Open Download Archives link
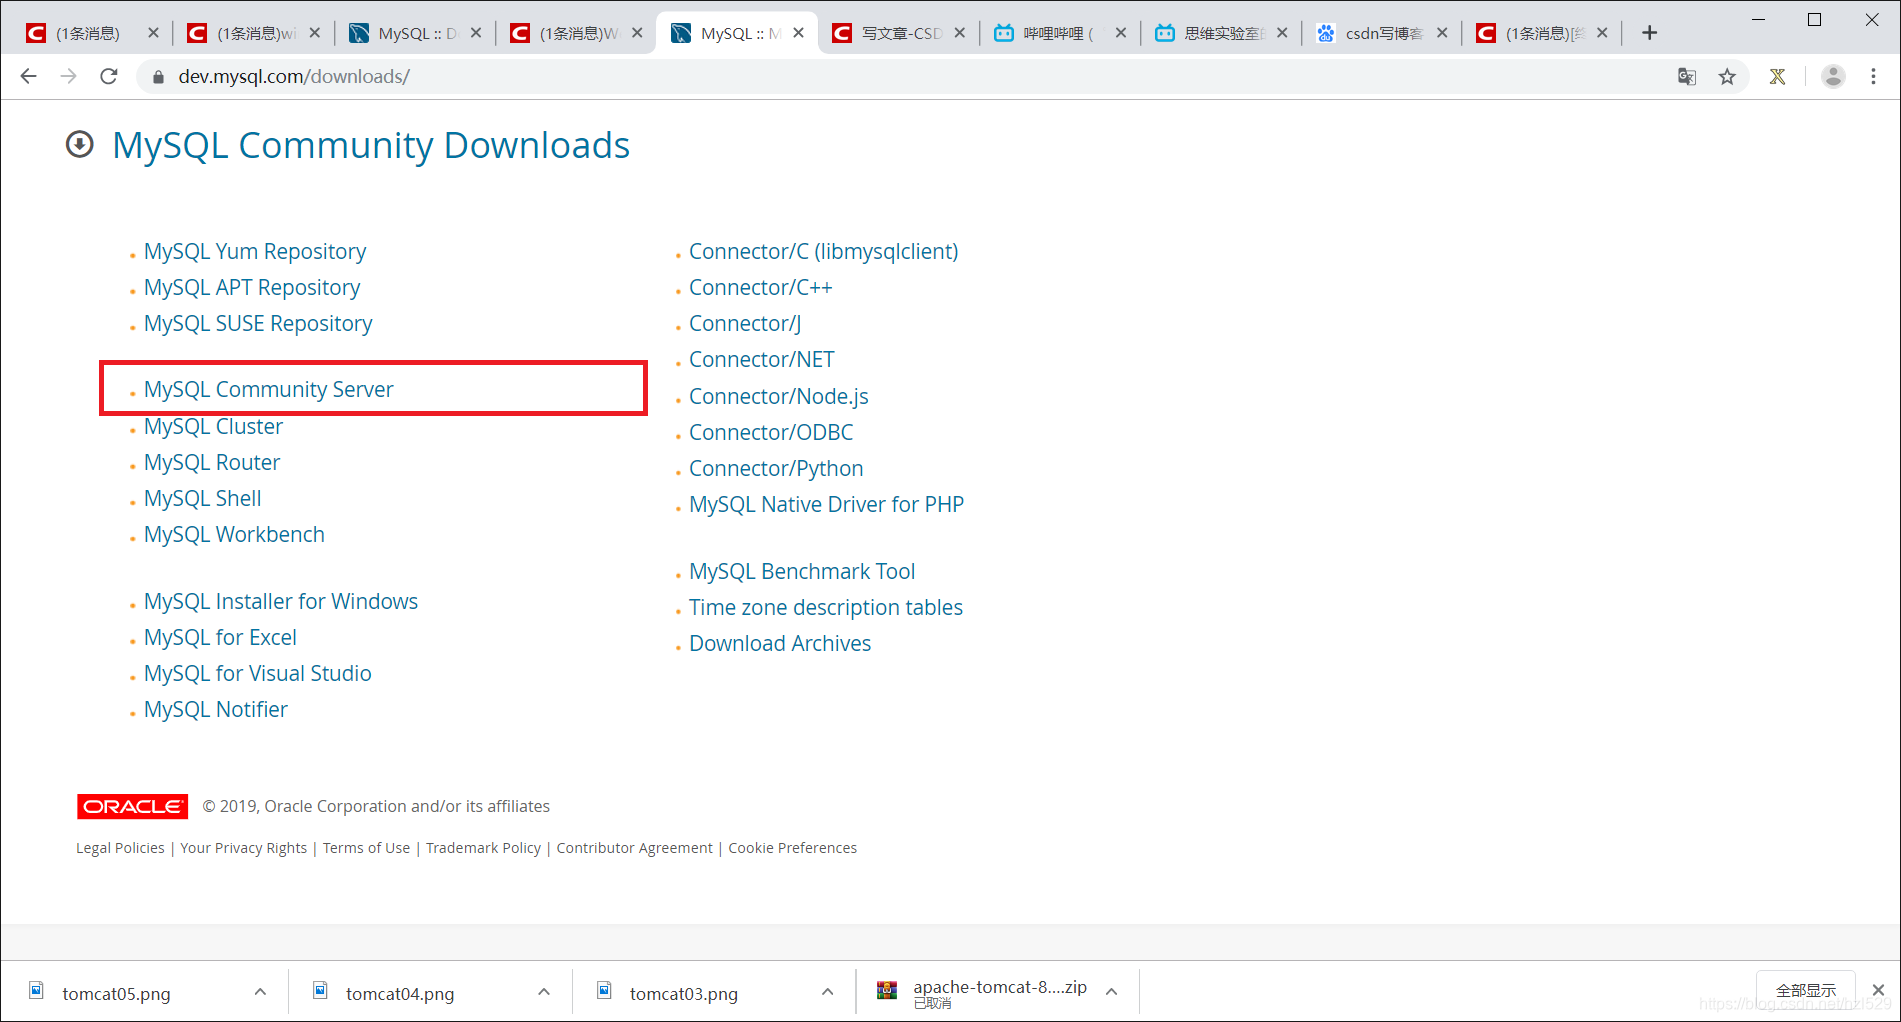The height and width of the screenshot is (1022, 1901). pyautogui.click(x=780, y=643)
